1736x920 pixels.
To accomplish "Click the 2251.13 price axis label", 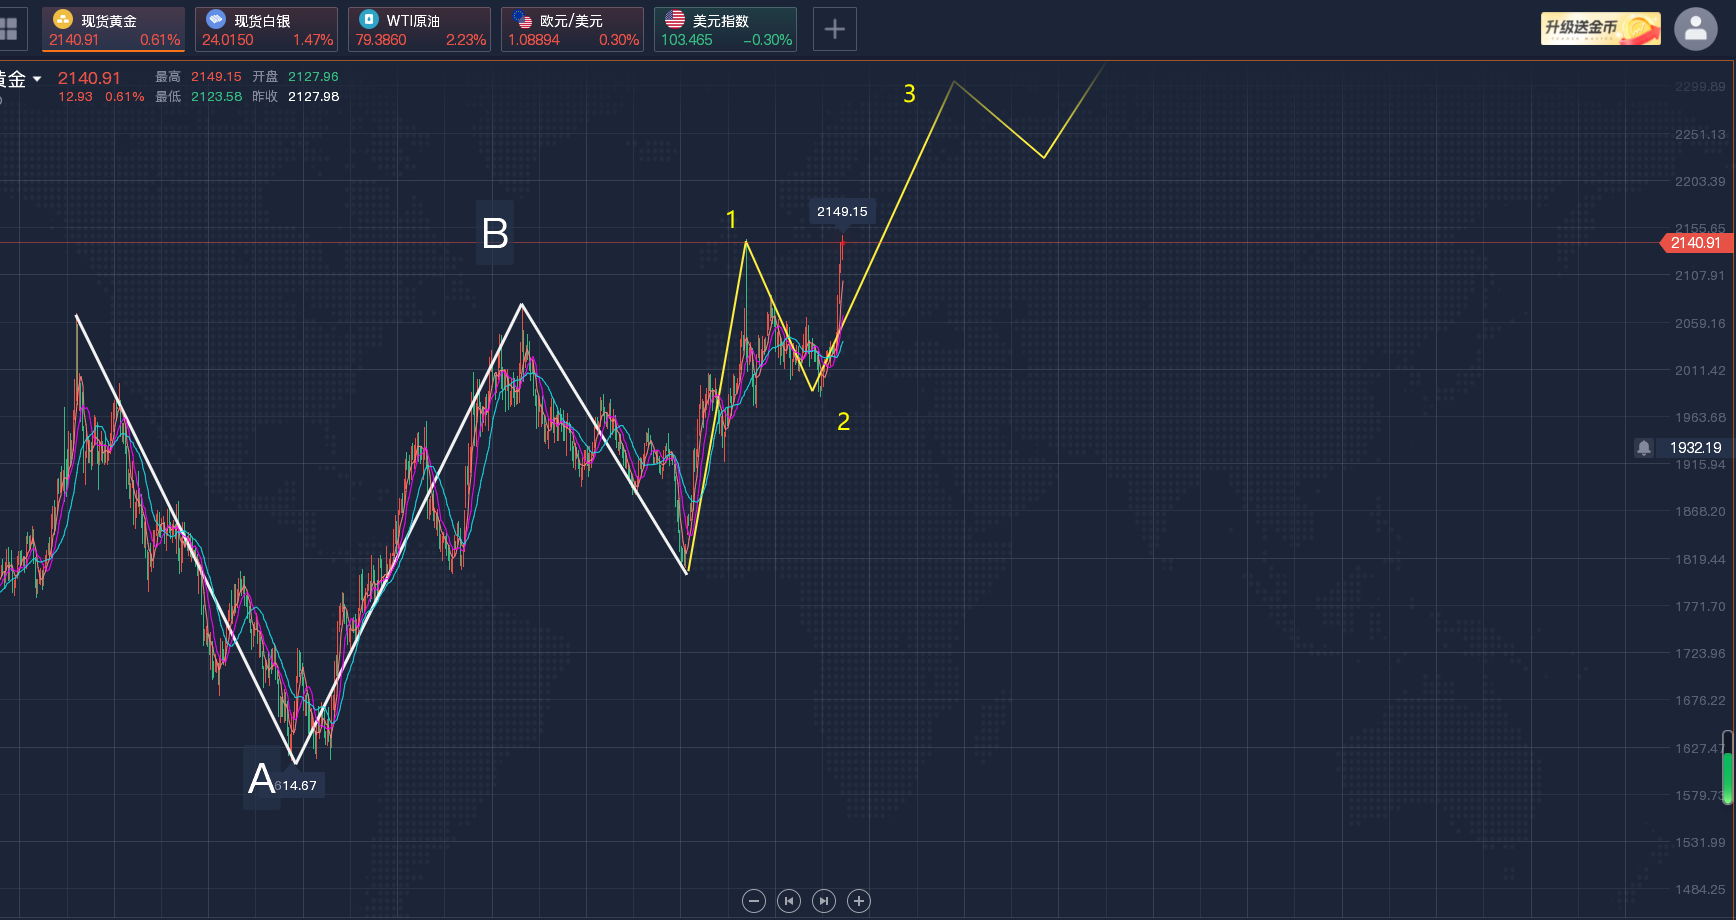I will tap(1700, 134).
